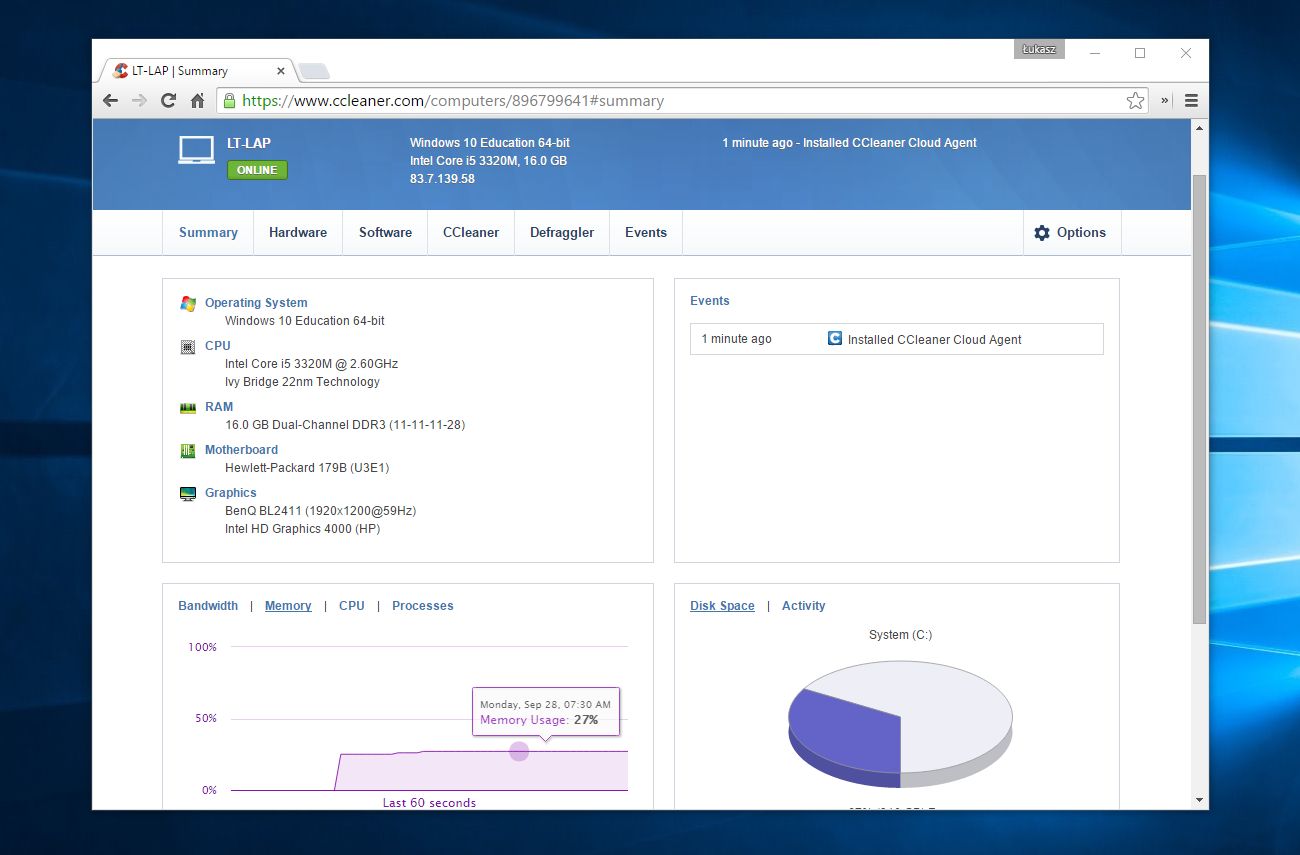Select the Memory chart tab
The image size is (1300, 855).
click(x=288, y=606)
